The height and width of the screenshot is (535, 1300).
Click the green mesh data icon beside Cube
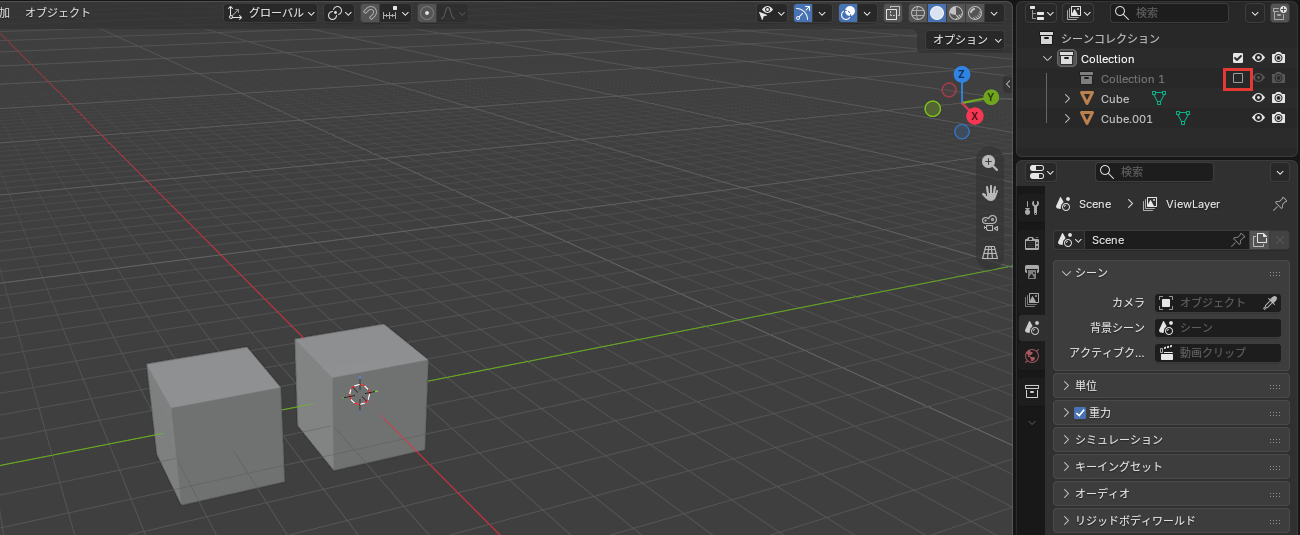pyautogui.click(x=1159, y=98)
